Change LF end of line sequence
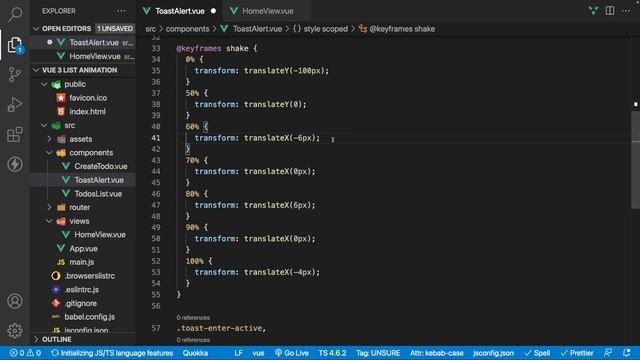This screenshot has width=640, height=360. [x=238, y=353]
